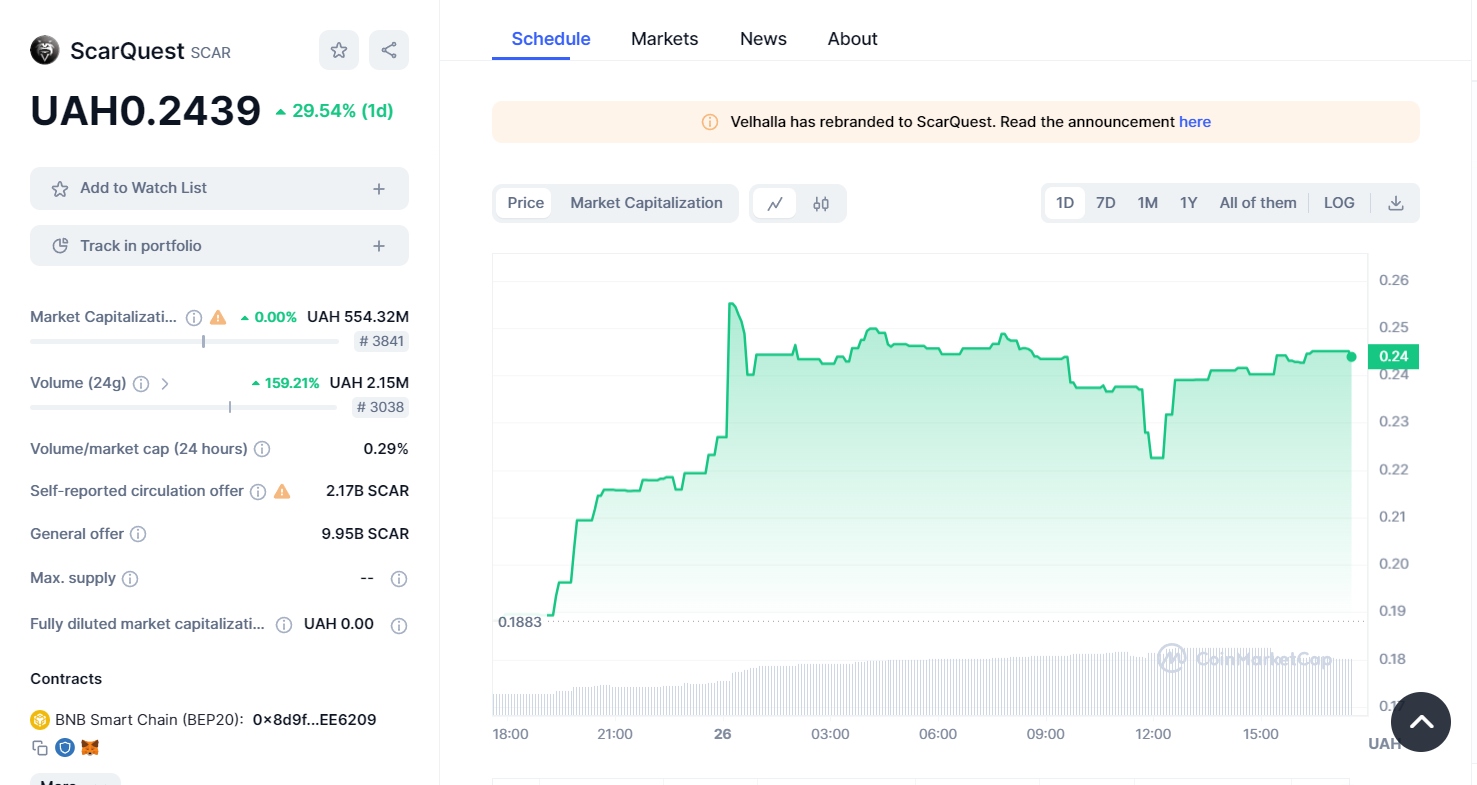Select 7D time range

coord(1105,203)
